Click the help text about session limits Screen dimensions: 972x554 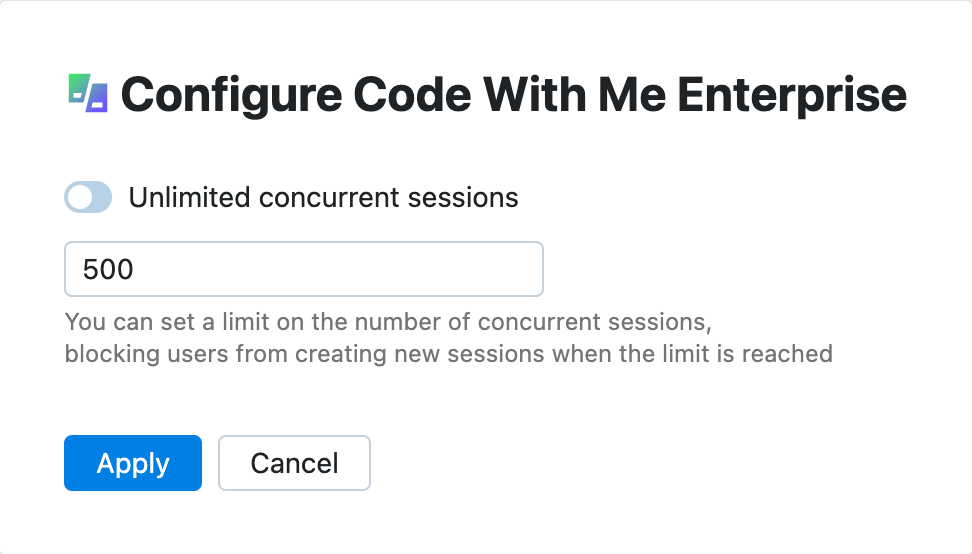pyautogui.click(x=387, y=323)
